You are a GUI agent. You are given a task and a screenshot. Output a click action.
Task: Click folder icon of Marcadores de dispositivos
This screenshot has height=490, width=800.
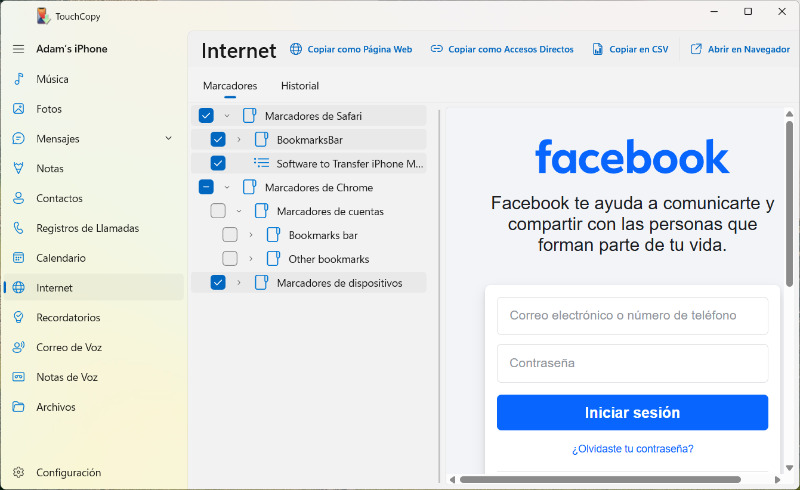(261, 282)
